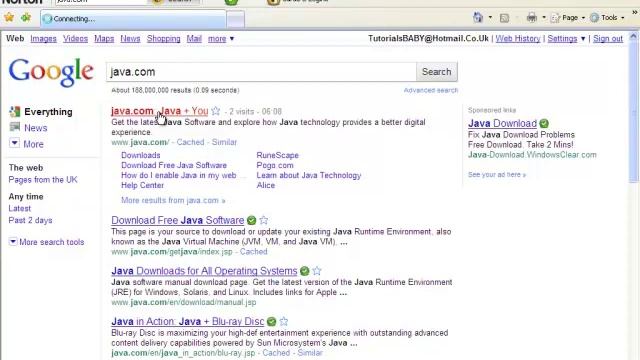Viewport: 640px width, 360px height.
Task: Click the java.com search input field
Action: coord(261,72)
